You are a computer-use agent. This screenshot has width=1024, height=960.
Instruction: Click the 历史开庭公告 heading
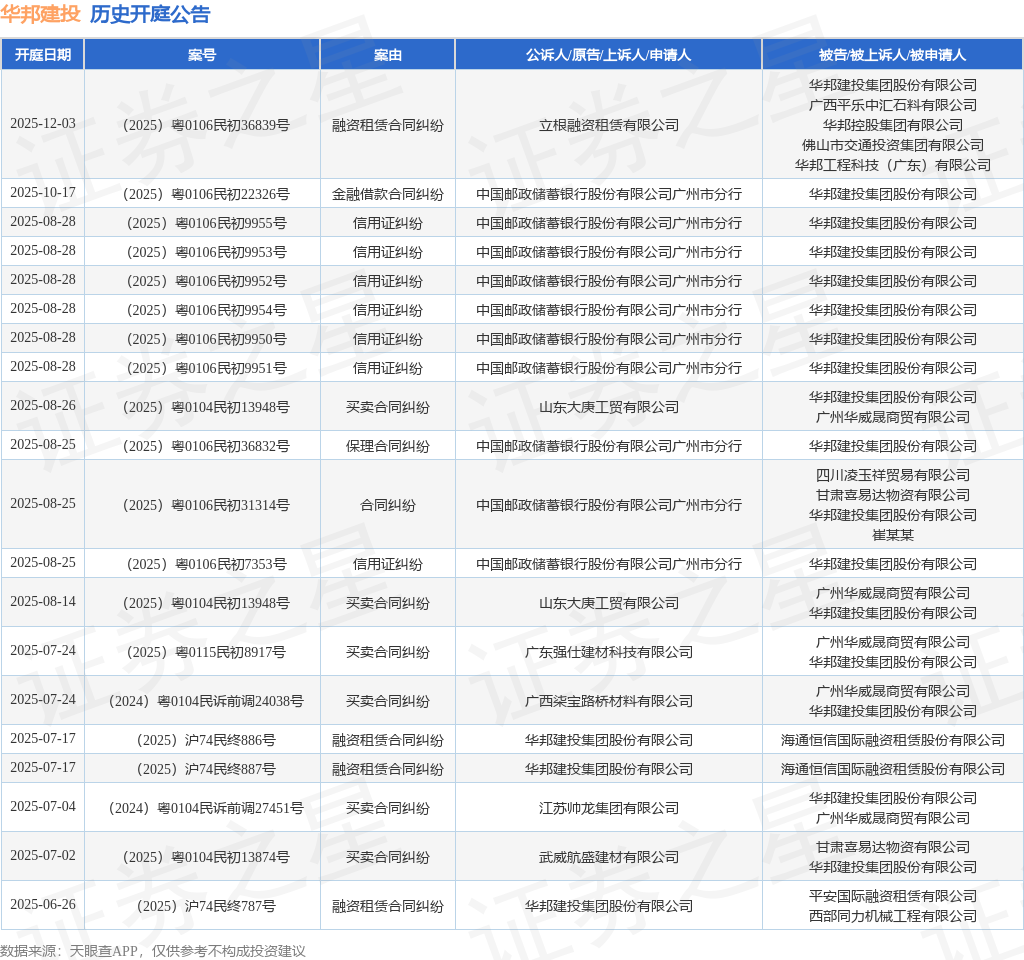tap(150, 14)
